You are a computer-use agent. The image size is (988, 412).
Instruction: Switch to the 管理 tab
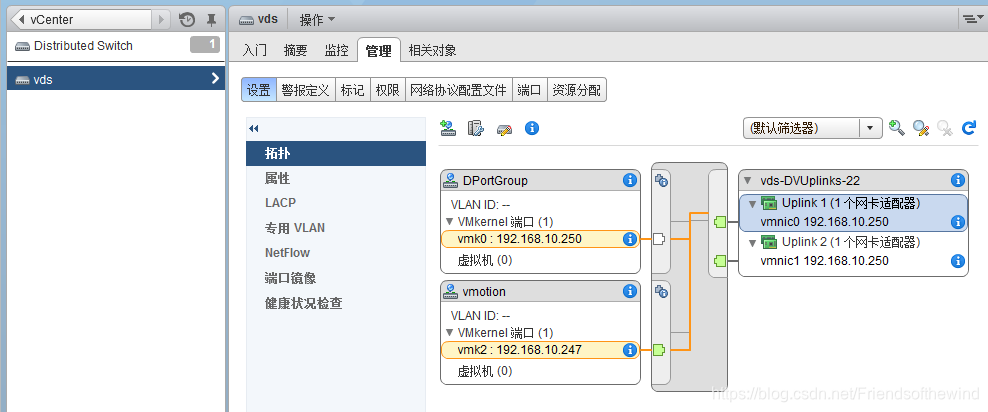click(378, 51)
